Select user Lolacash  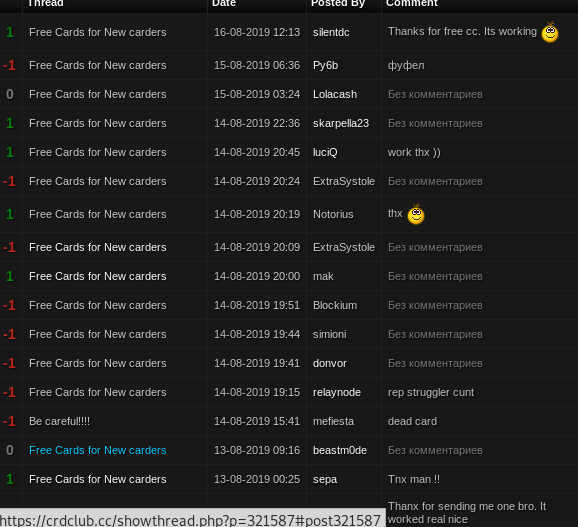[335, 94]
